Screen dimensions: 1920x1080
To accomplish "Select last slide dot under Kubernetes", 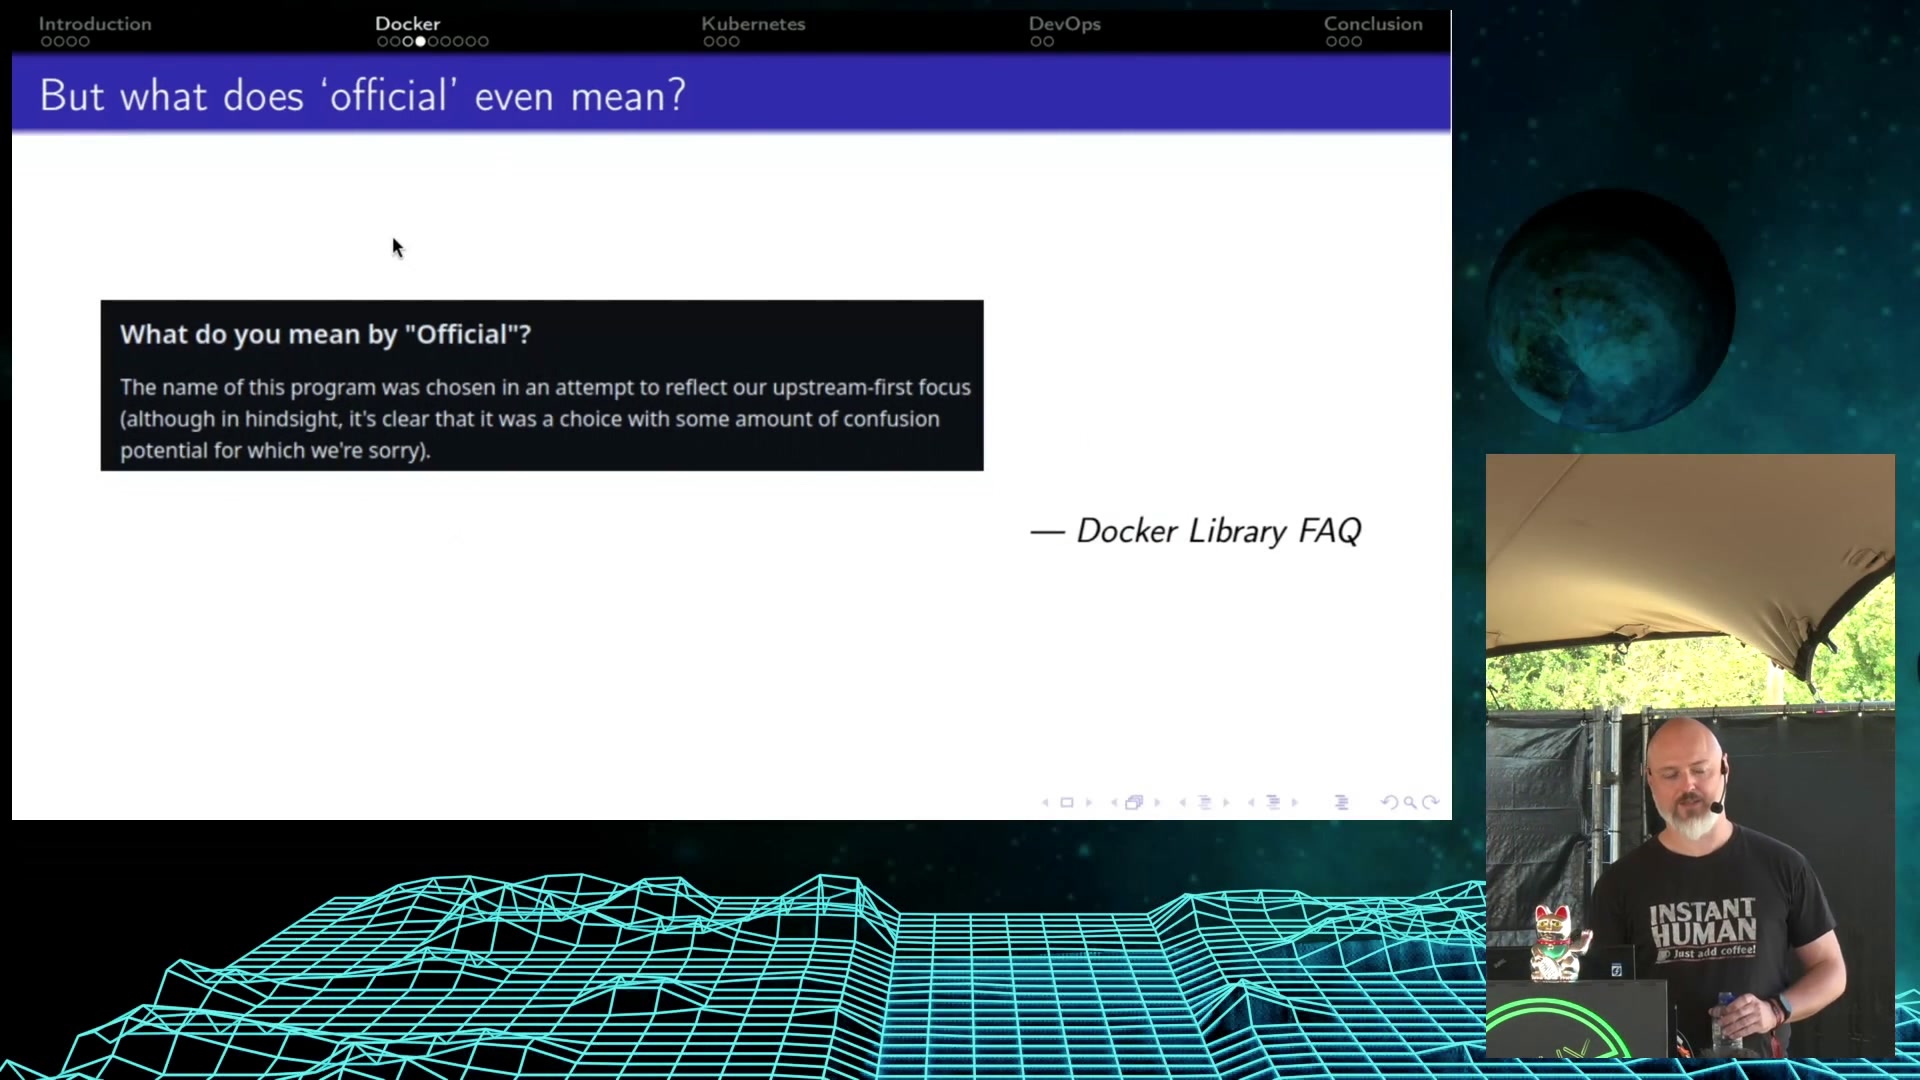I will 734,42.
